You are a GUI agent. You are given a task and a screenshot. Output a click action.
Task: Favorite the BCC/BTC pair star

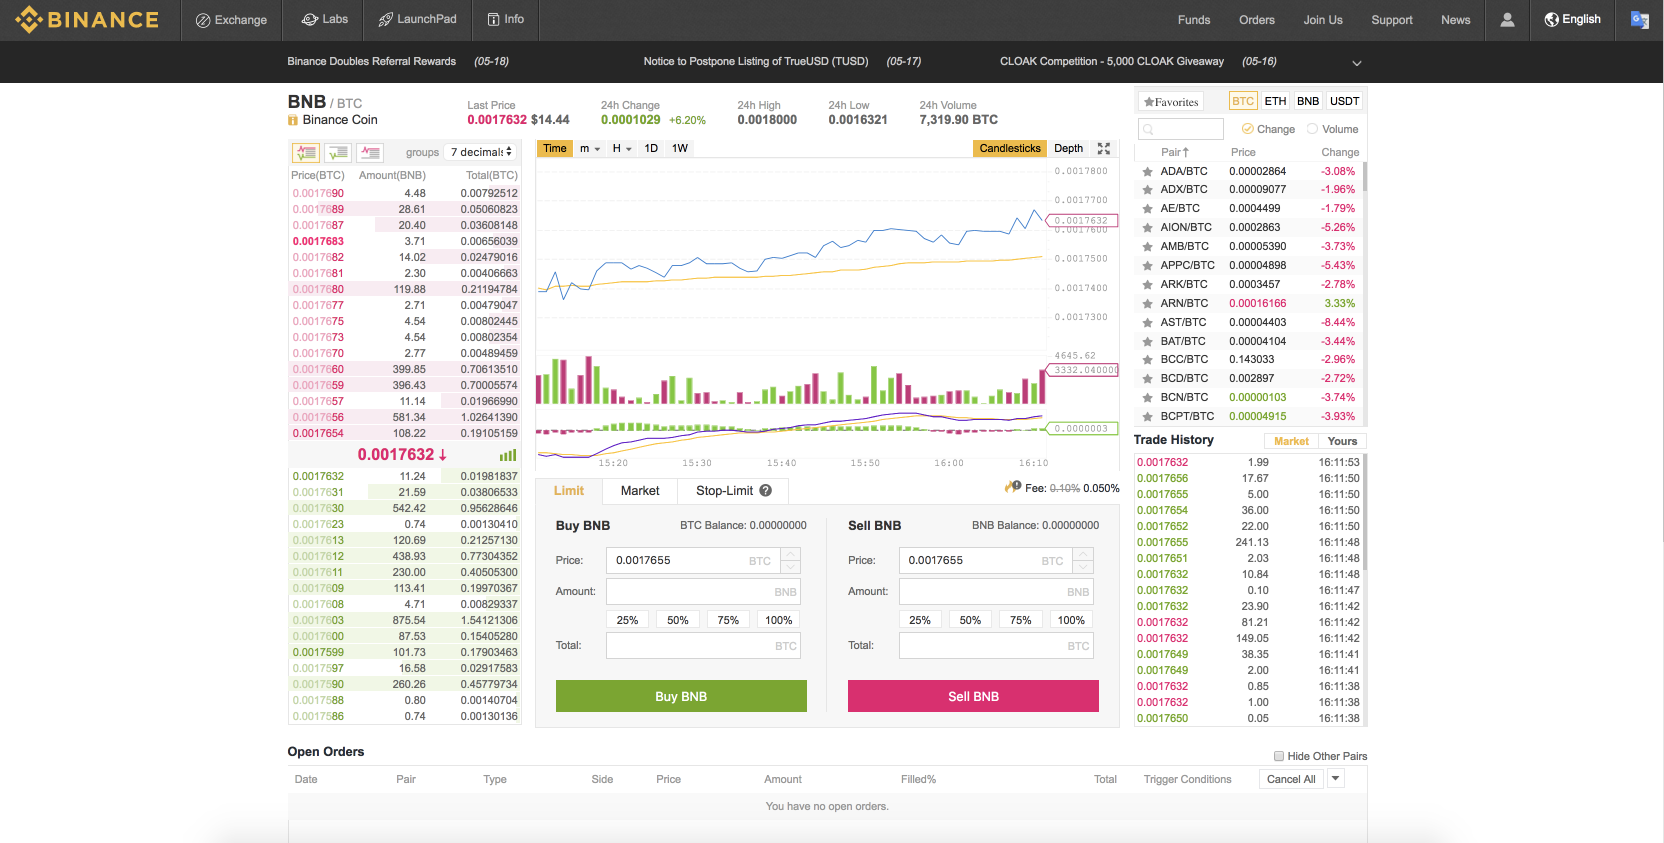pyautogui.click(x=1147, y=360)
